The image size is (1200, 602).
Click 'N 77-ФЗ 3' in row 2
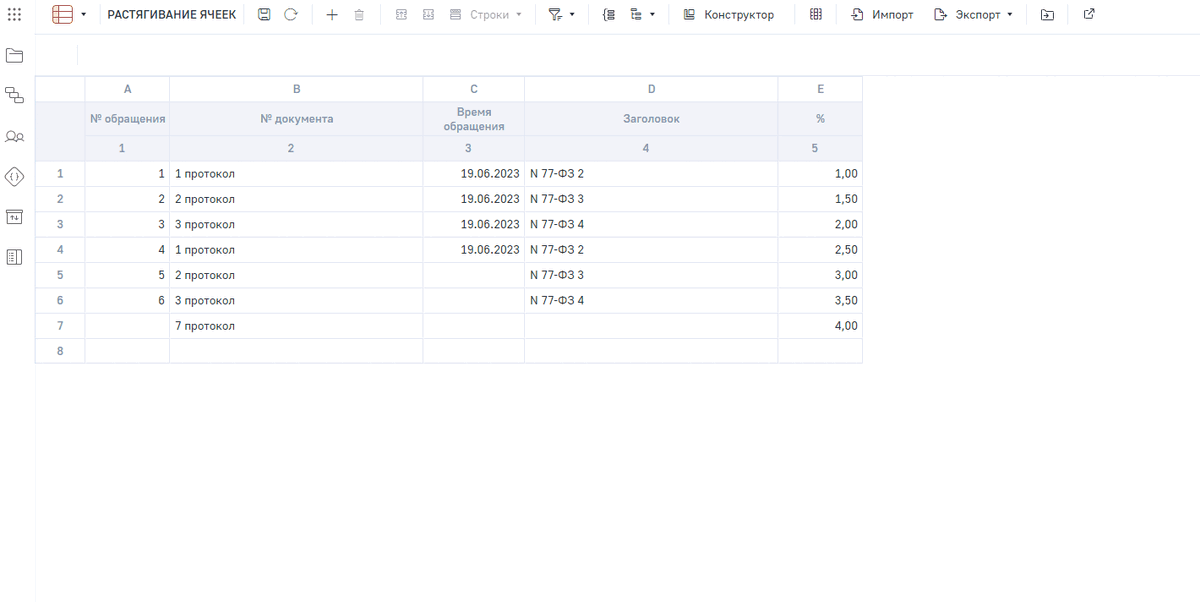pos(651,199)
